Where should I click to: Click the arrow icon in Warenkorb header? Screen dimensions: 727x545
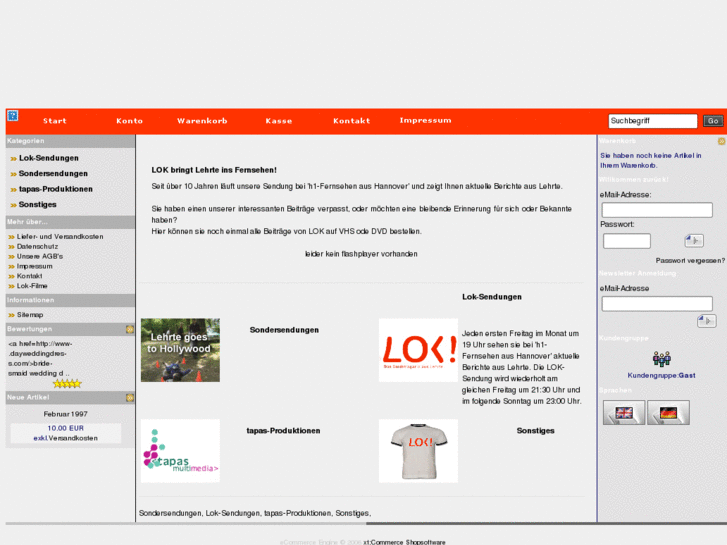coord(721,141)
